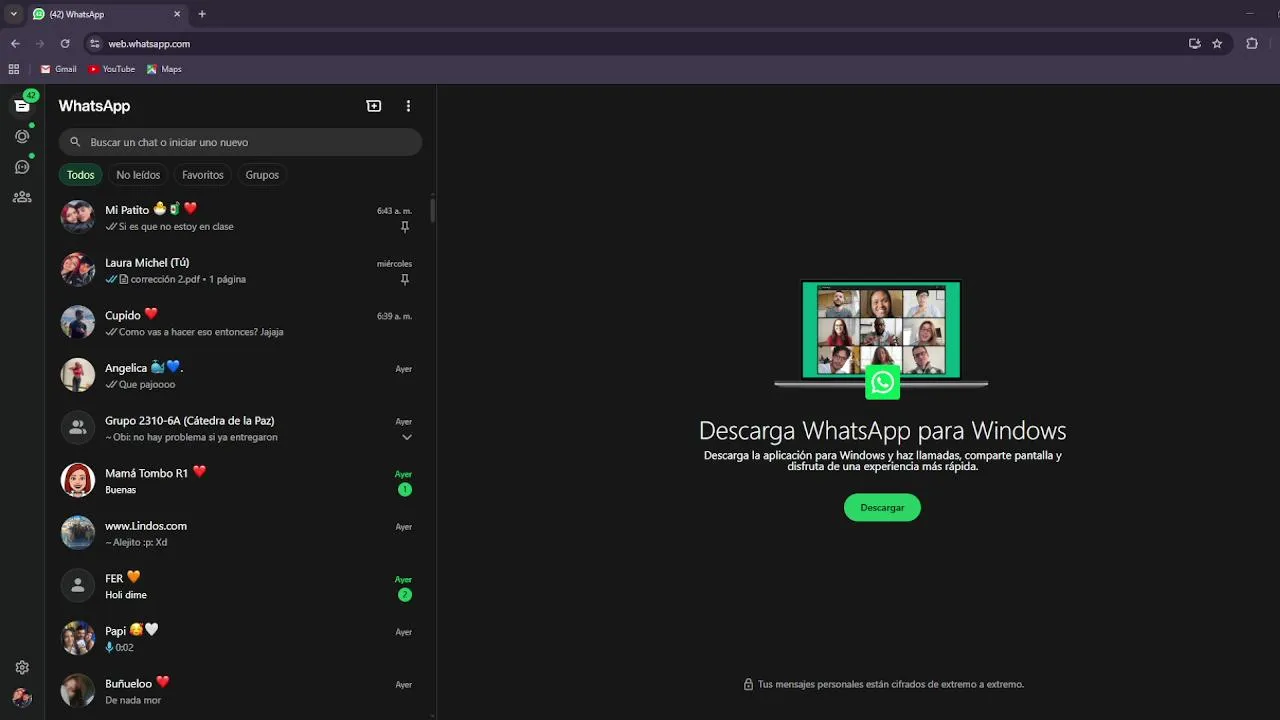Viewport: 1280px width, 720px height.
Task: Open the Mamá Tombo R1 chat
Action: (237, 481)
